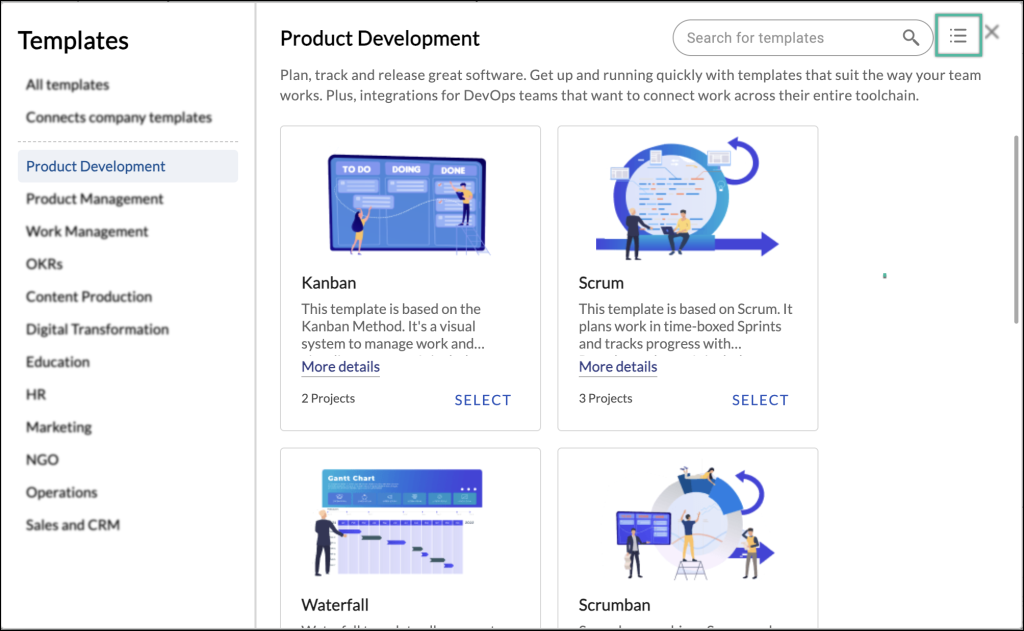
Task: Click the '2 Projects' count
Action: pyautogui.click(x=328, y=398)
